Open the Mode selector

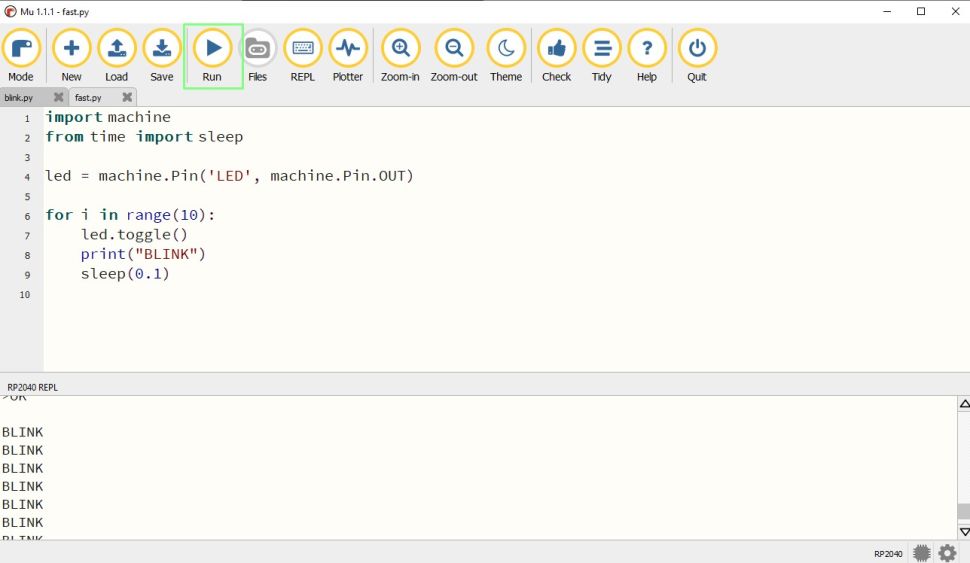[21, 56]
